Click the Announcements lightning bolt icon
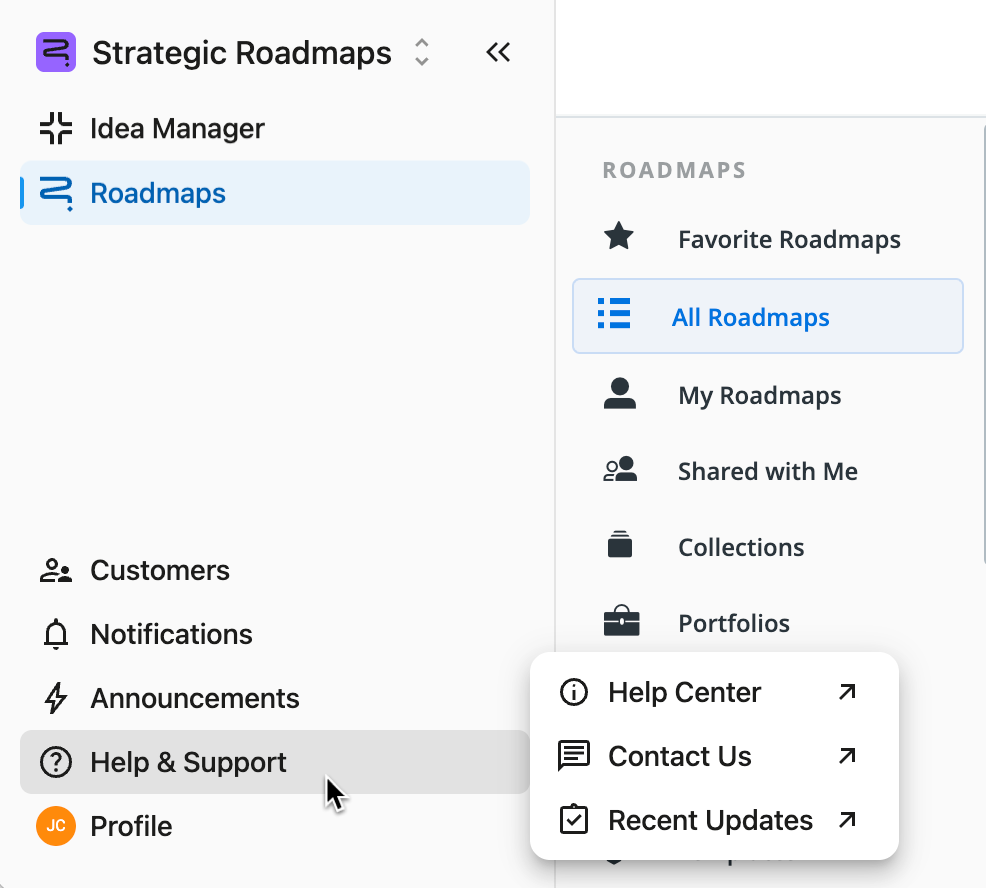Viewport: 986px width, 888px height. 56,698
